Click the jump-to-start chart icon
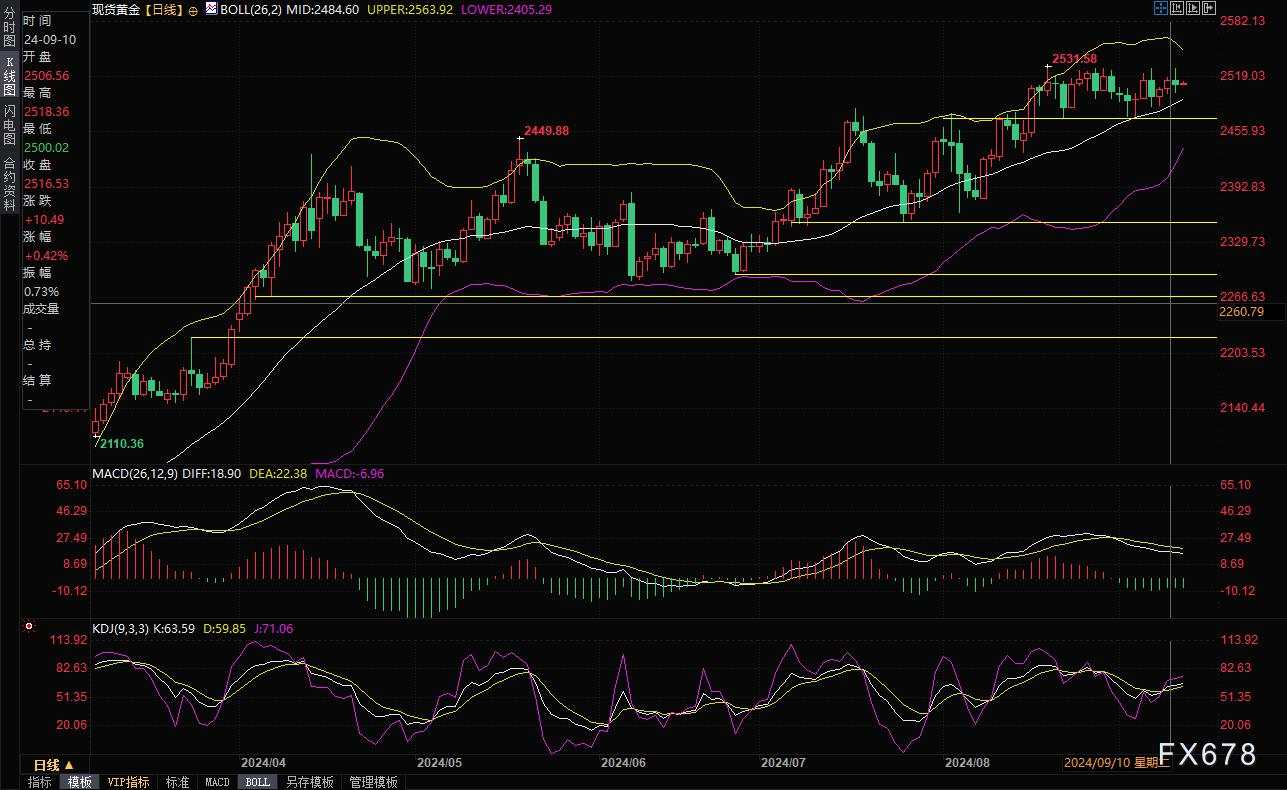This screenshot has width=1287, height=790. click(x=1177, y=8)
